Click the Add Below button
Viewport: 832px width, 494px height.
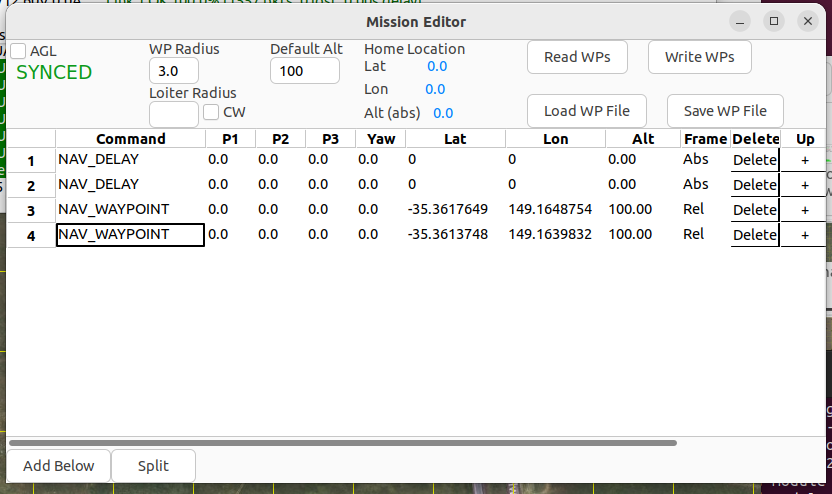point(59,466)
